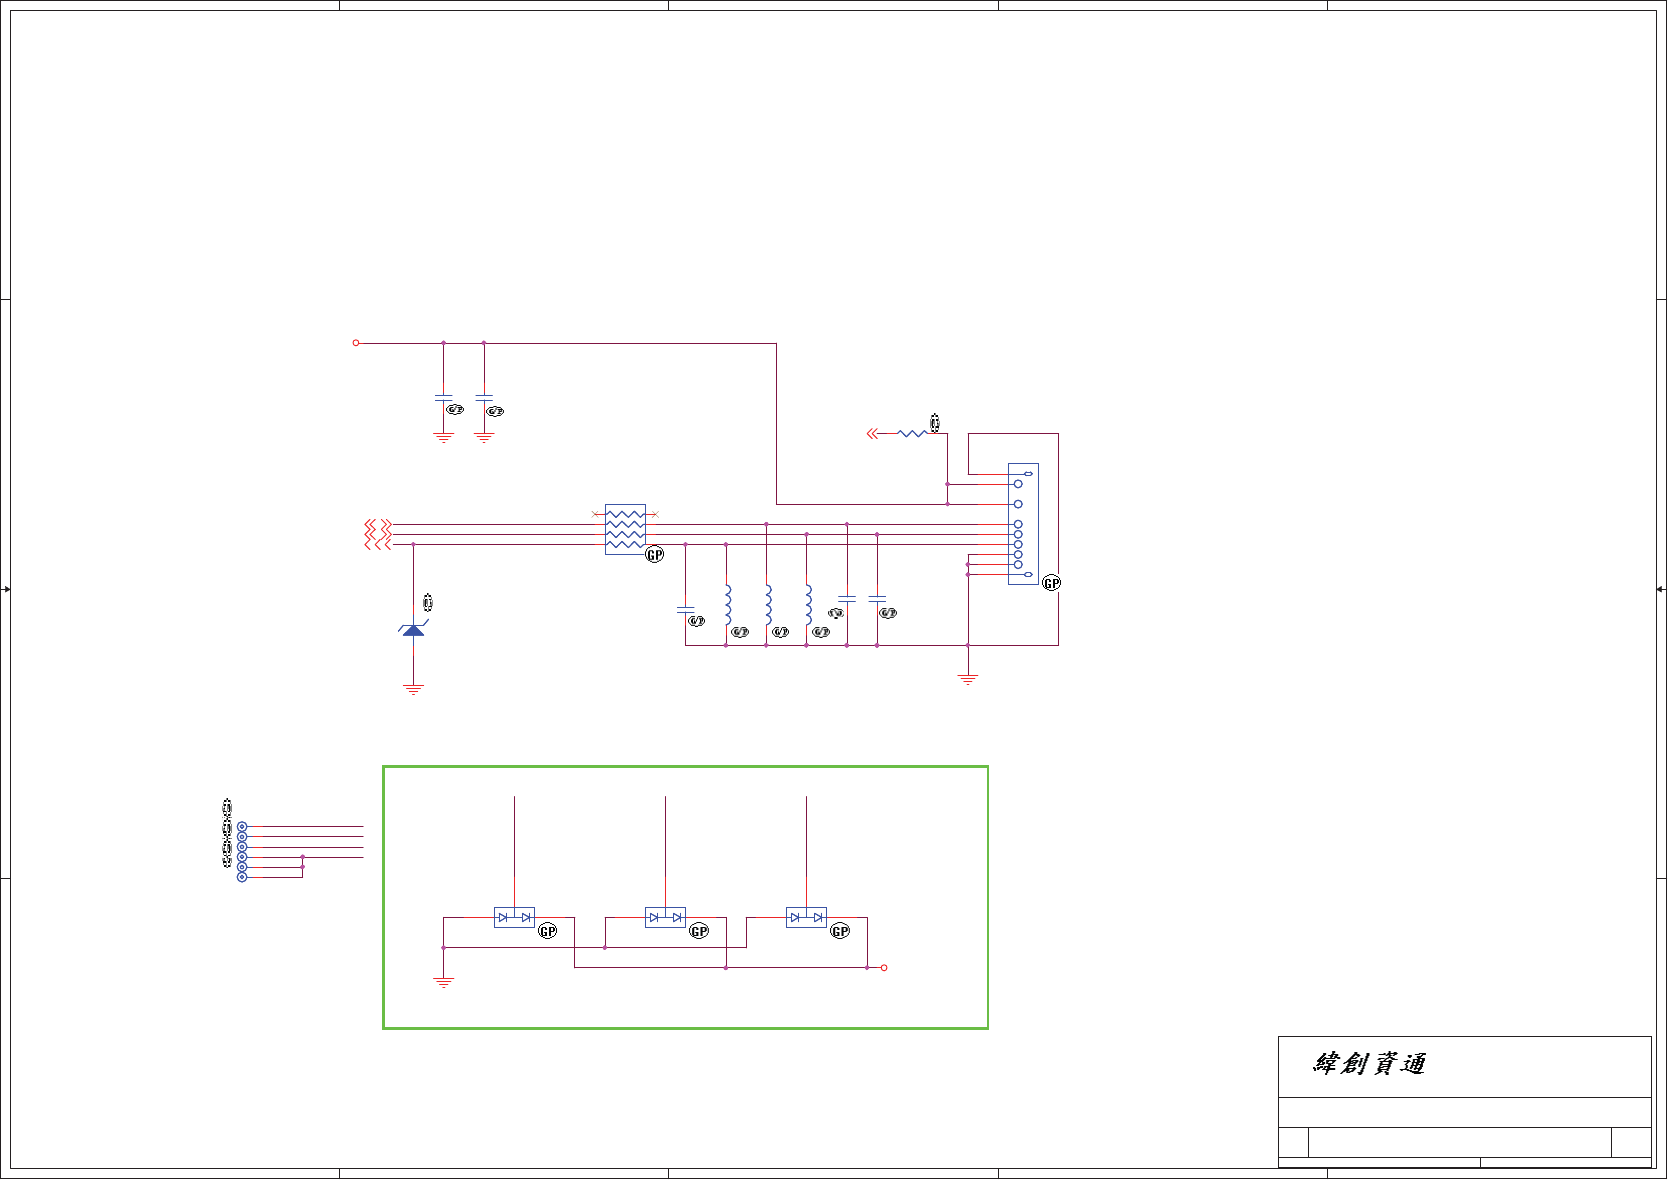The image size is (1668, 1180).
Task: Click the GP marker beside the right diode array
Action: (840, 931)
